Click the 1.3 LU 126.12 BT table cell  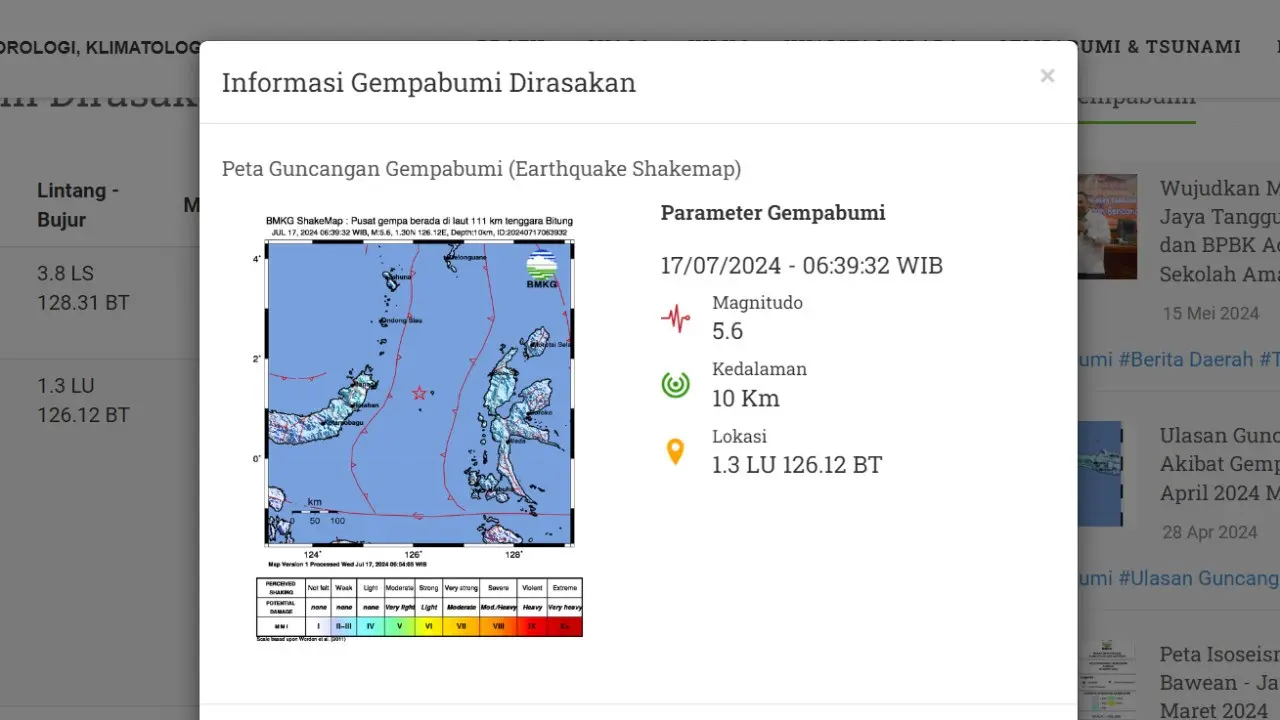click(x=83, y=400)
